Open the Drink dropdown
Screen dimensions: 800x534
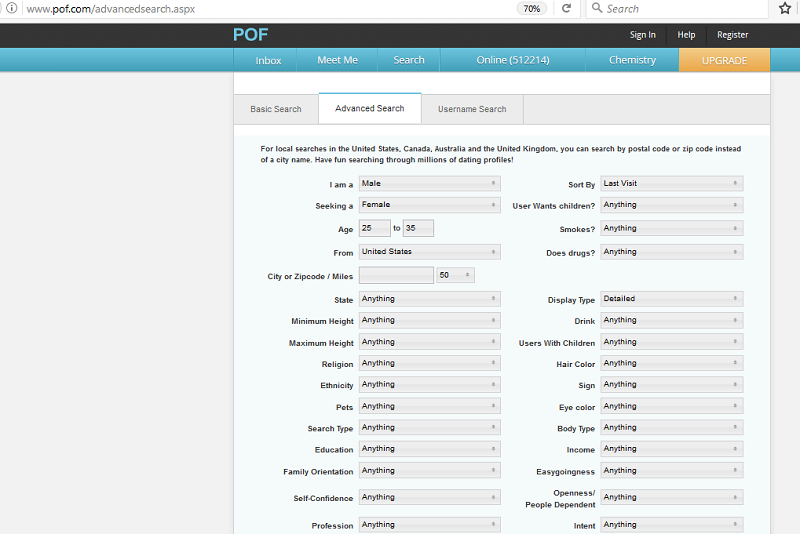point(672,320)
